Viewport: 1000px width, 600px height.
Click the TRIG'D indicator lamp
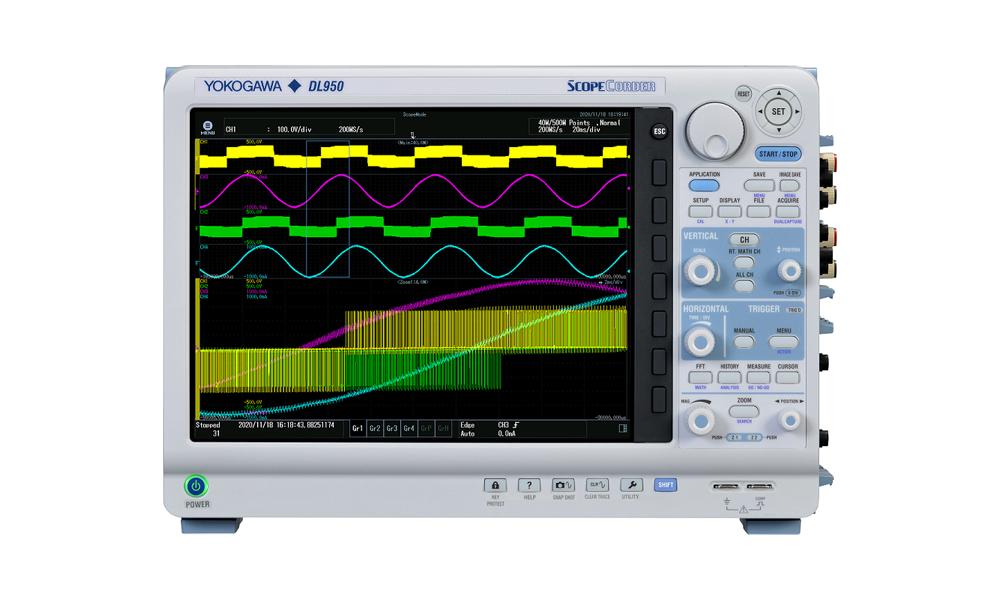794,310
